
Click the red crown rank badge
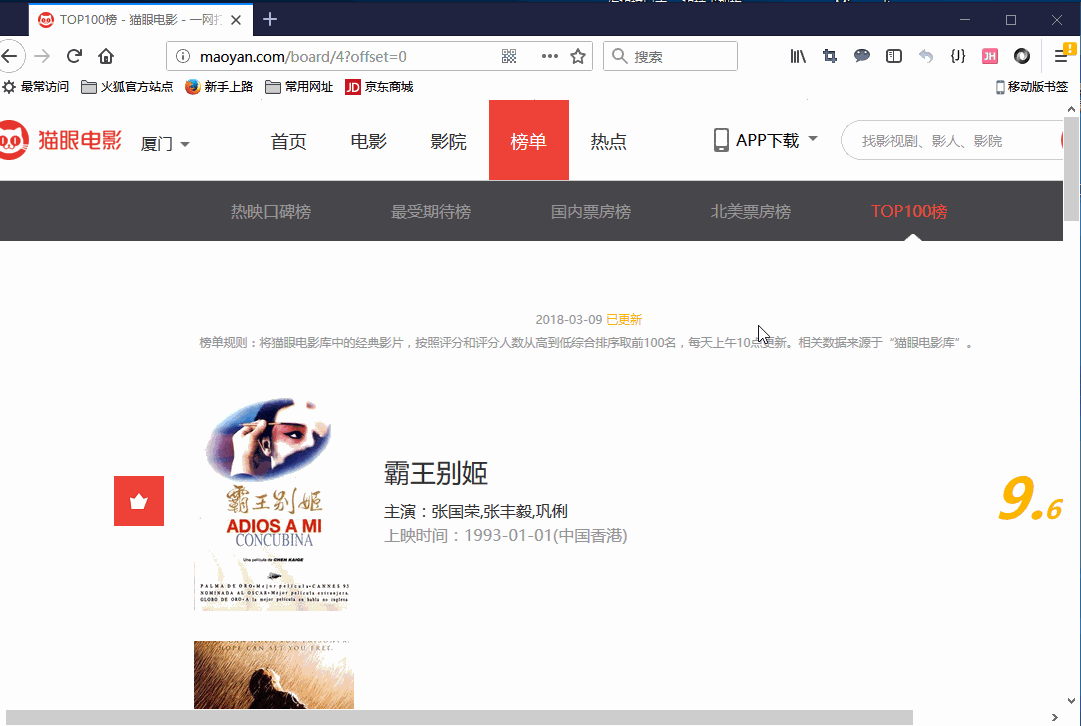[139, 501]
